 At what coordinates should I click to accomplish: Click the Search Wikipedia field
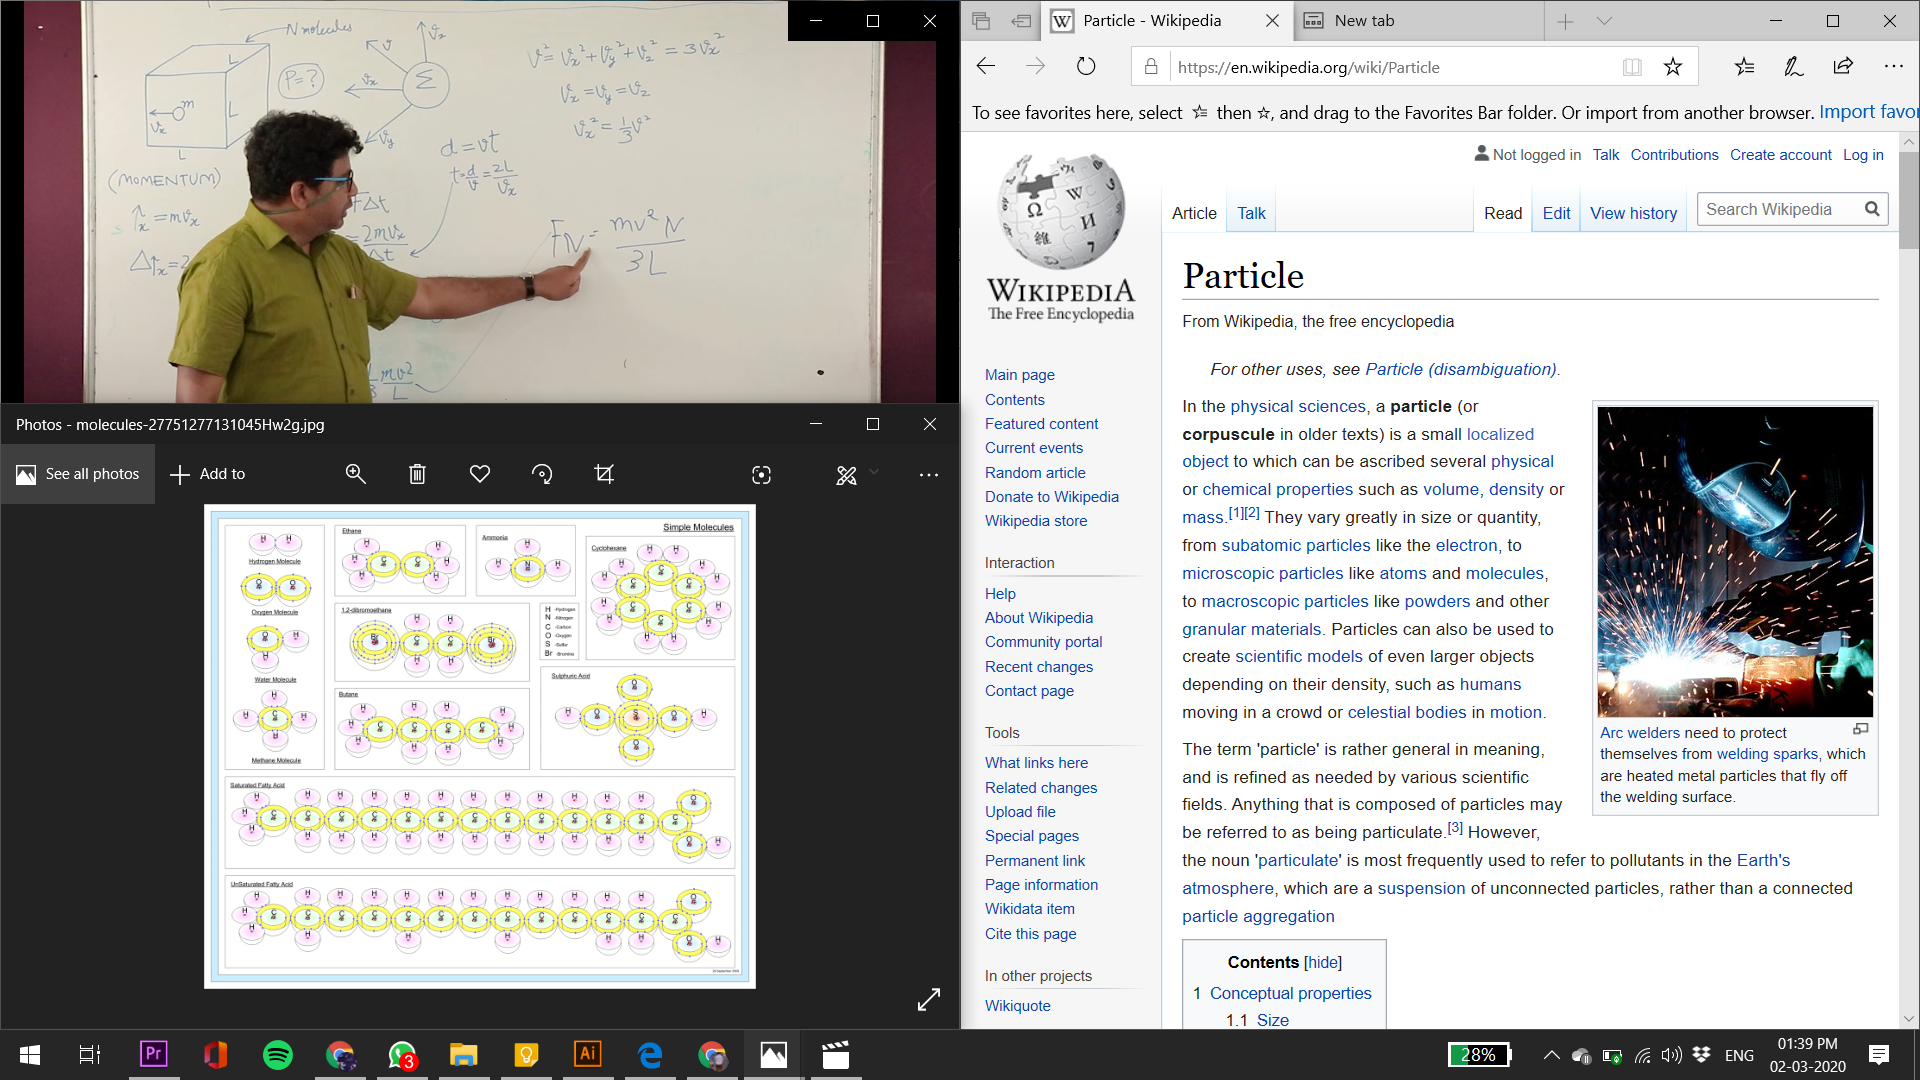coord(1778,209)
